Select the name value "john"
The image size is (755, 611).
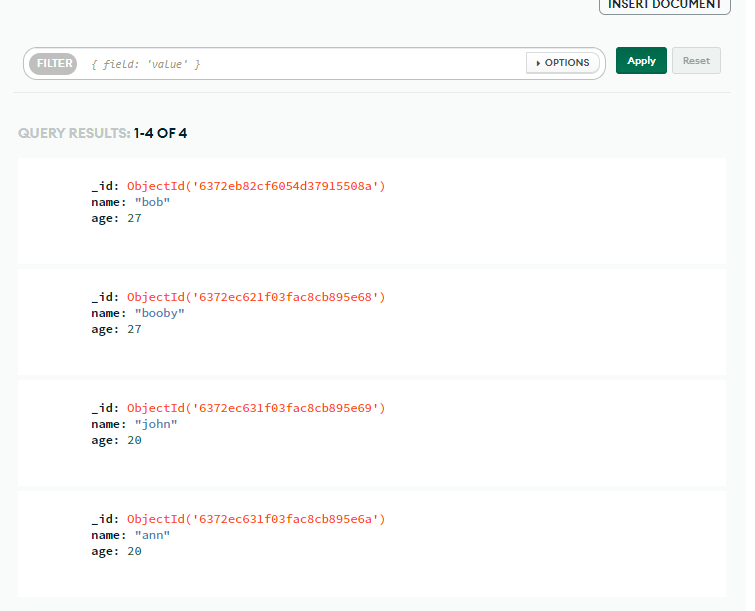[x=156, y=424]
